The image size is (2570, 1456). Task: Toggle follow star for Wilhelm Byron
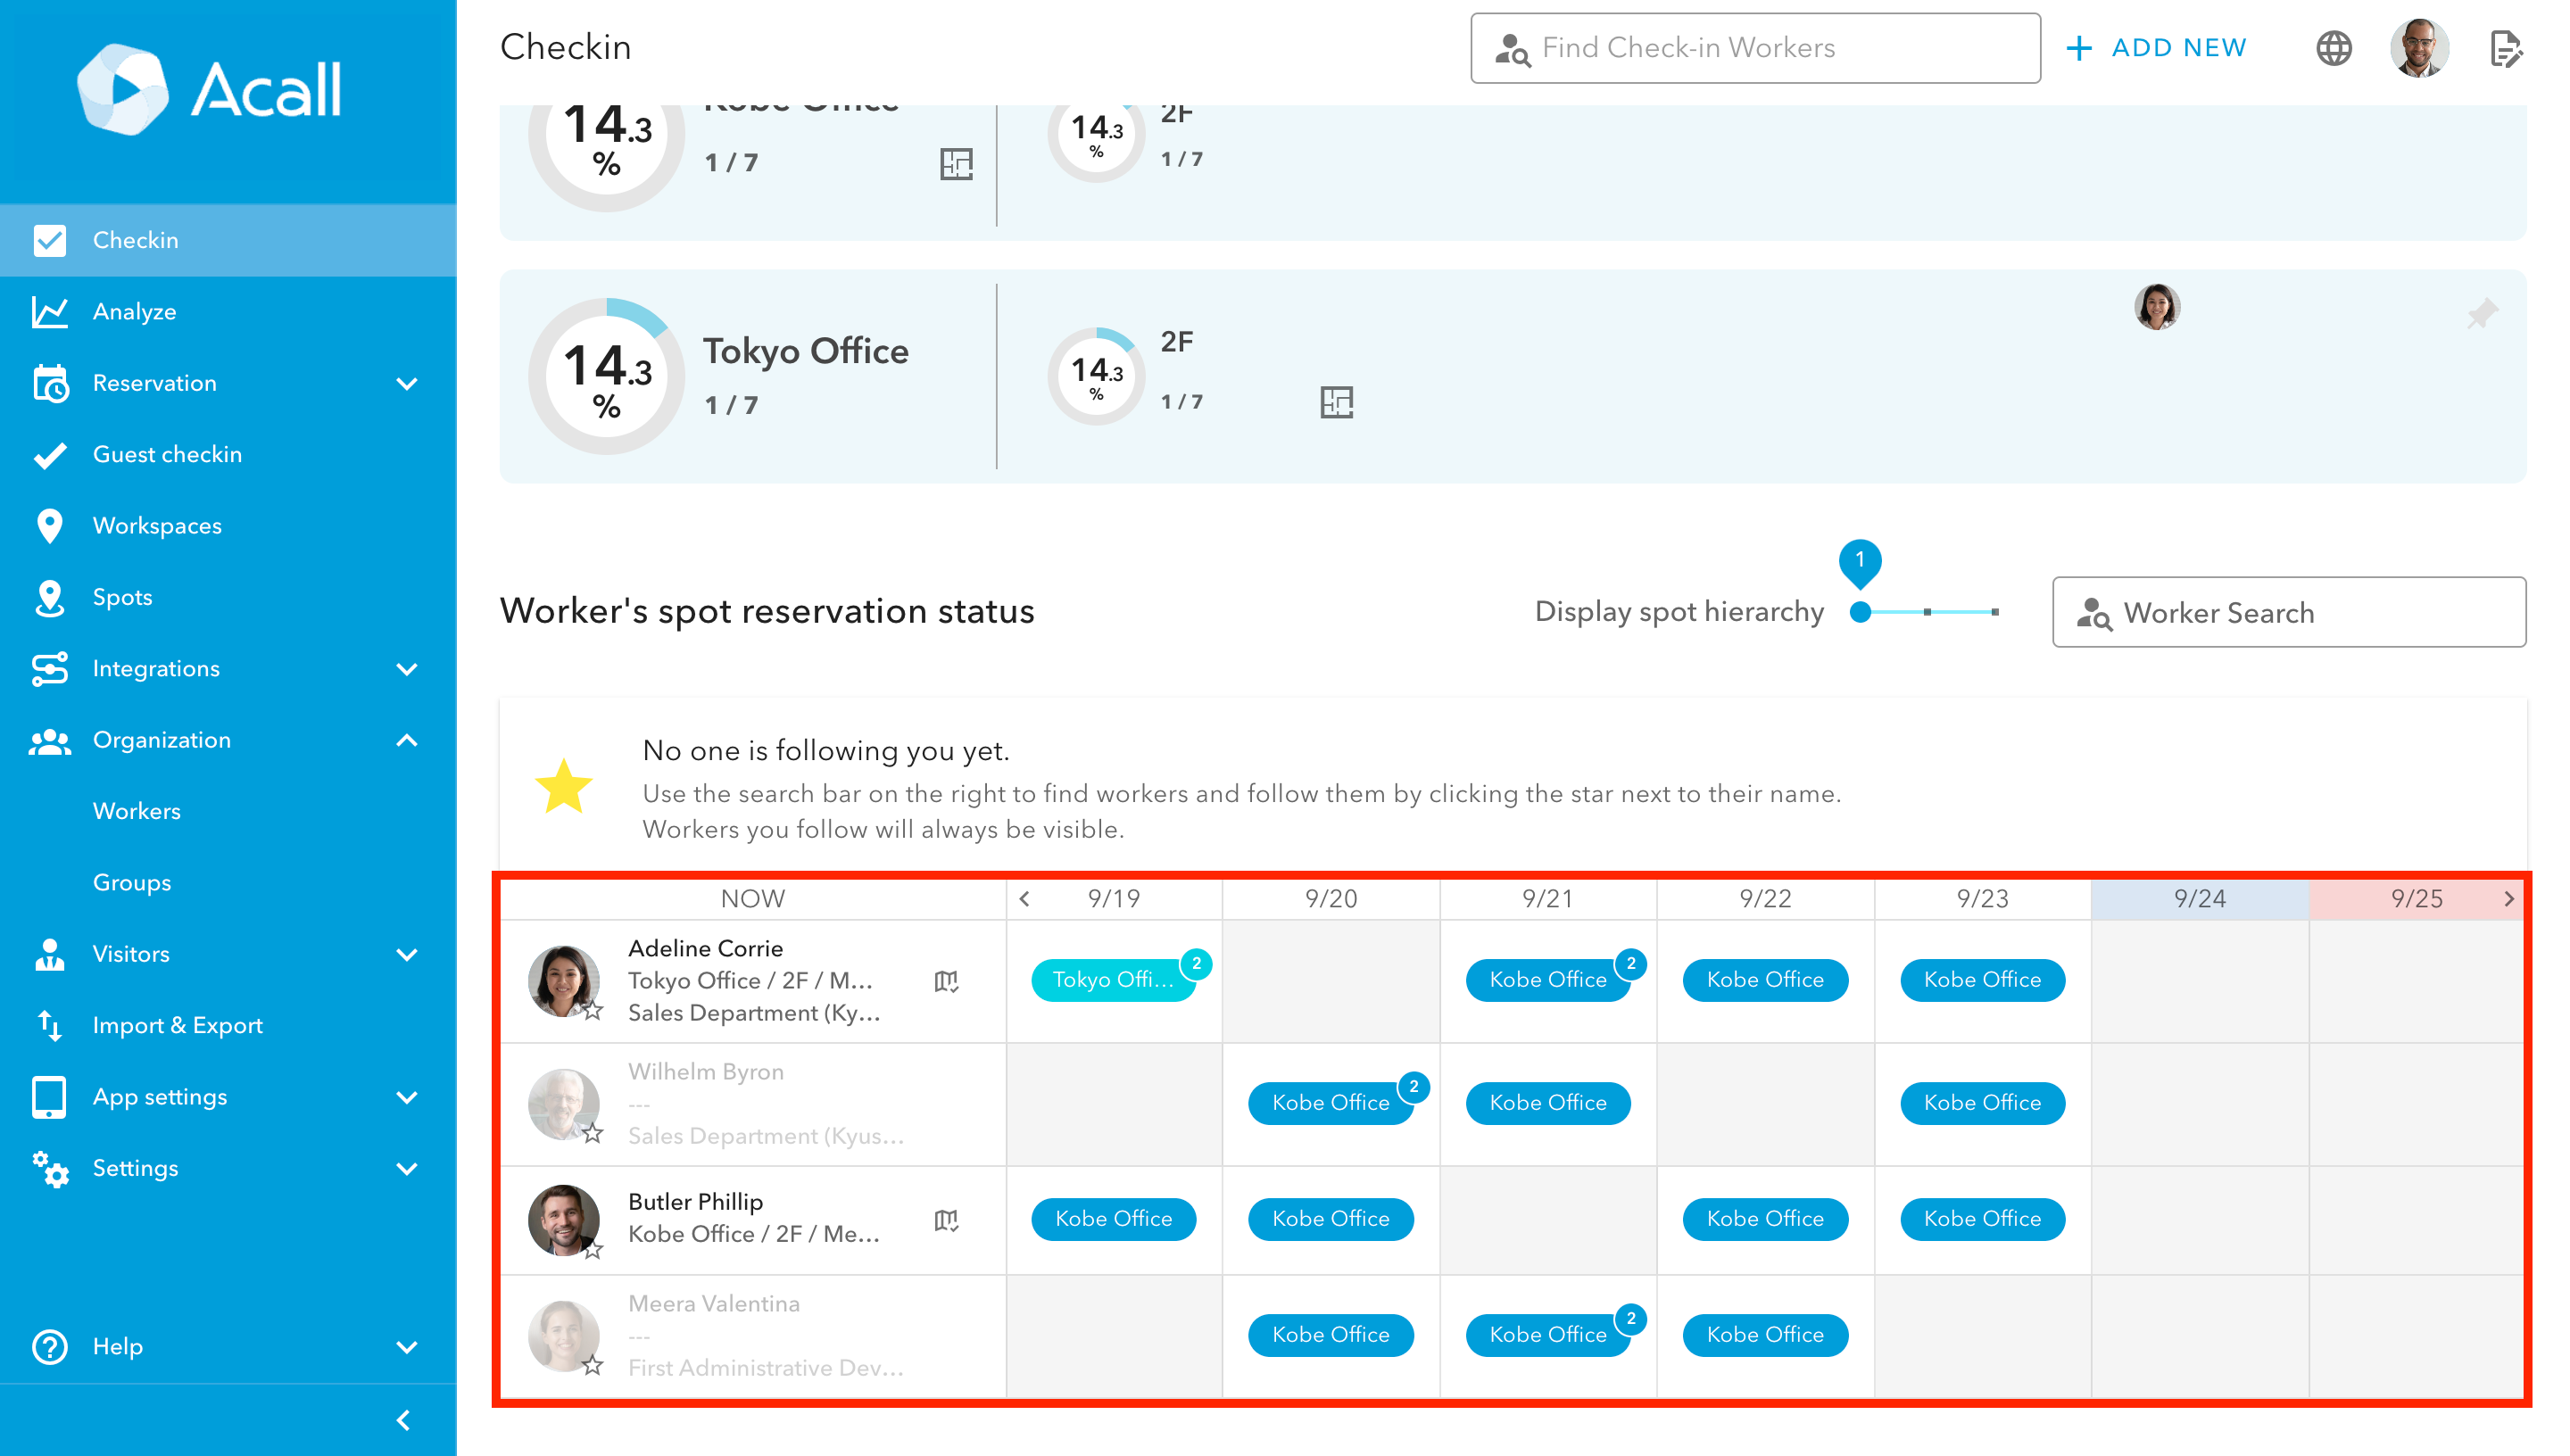tap(593, 1133)
